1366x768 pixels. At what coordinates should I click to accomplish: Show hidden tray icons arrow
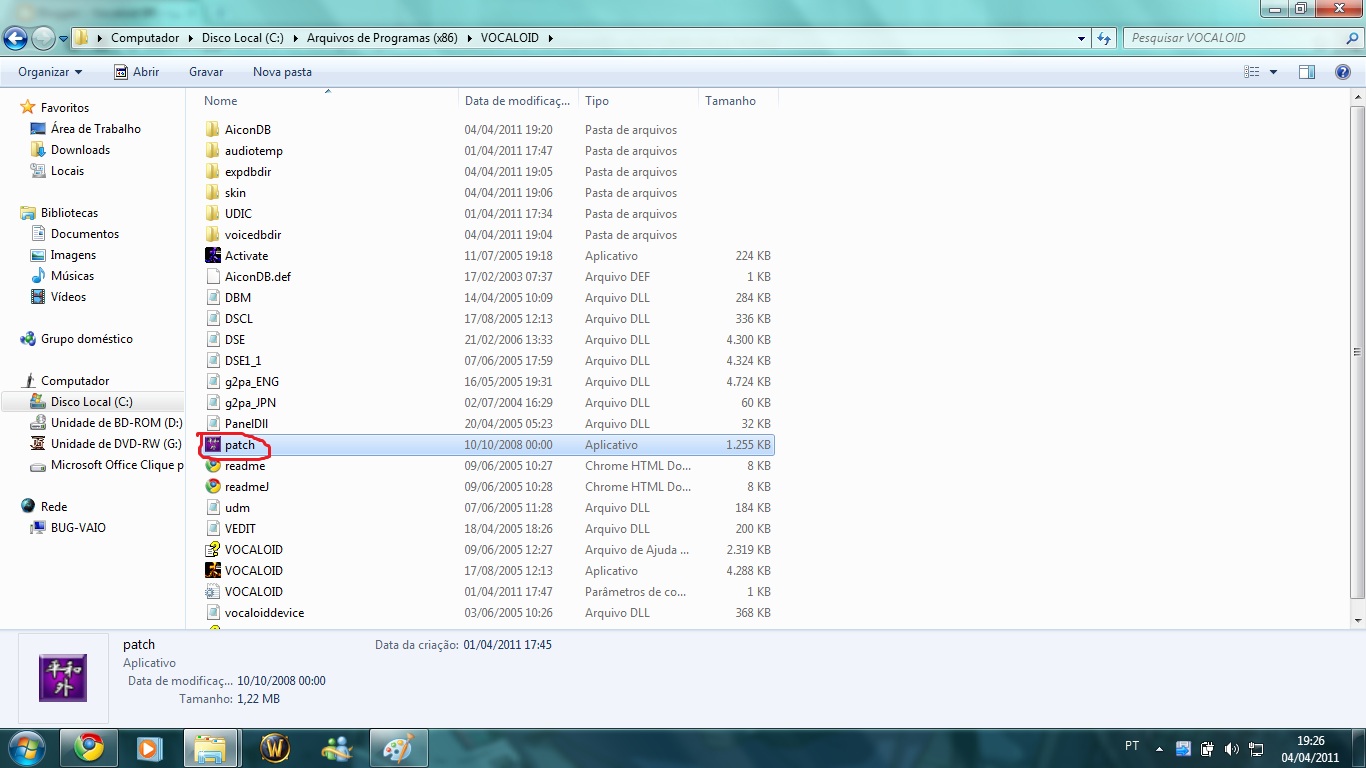click(1159, 749)
